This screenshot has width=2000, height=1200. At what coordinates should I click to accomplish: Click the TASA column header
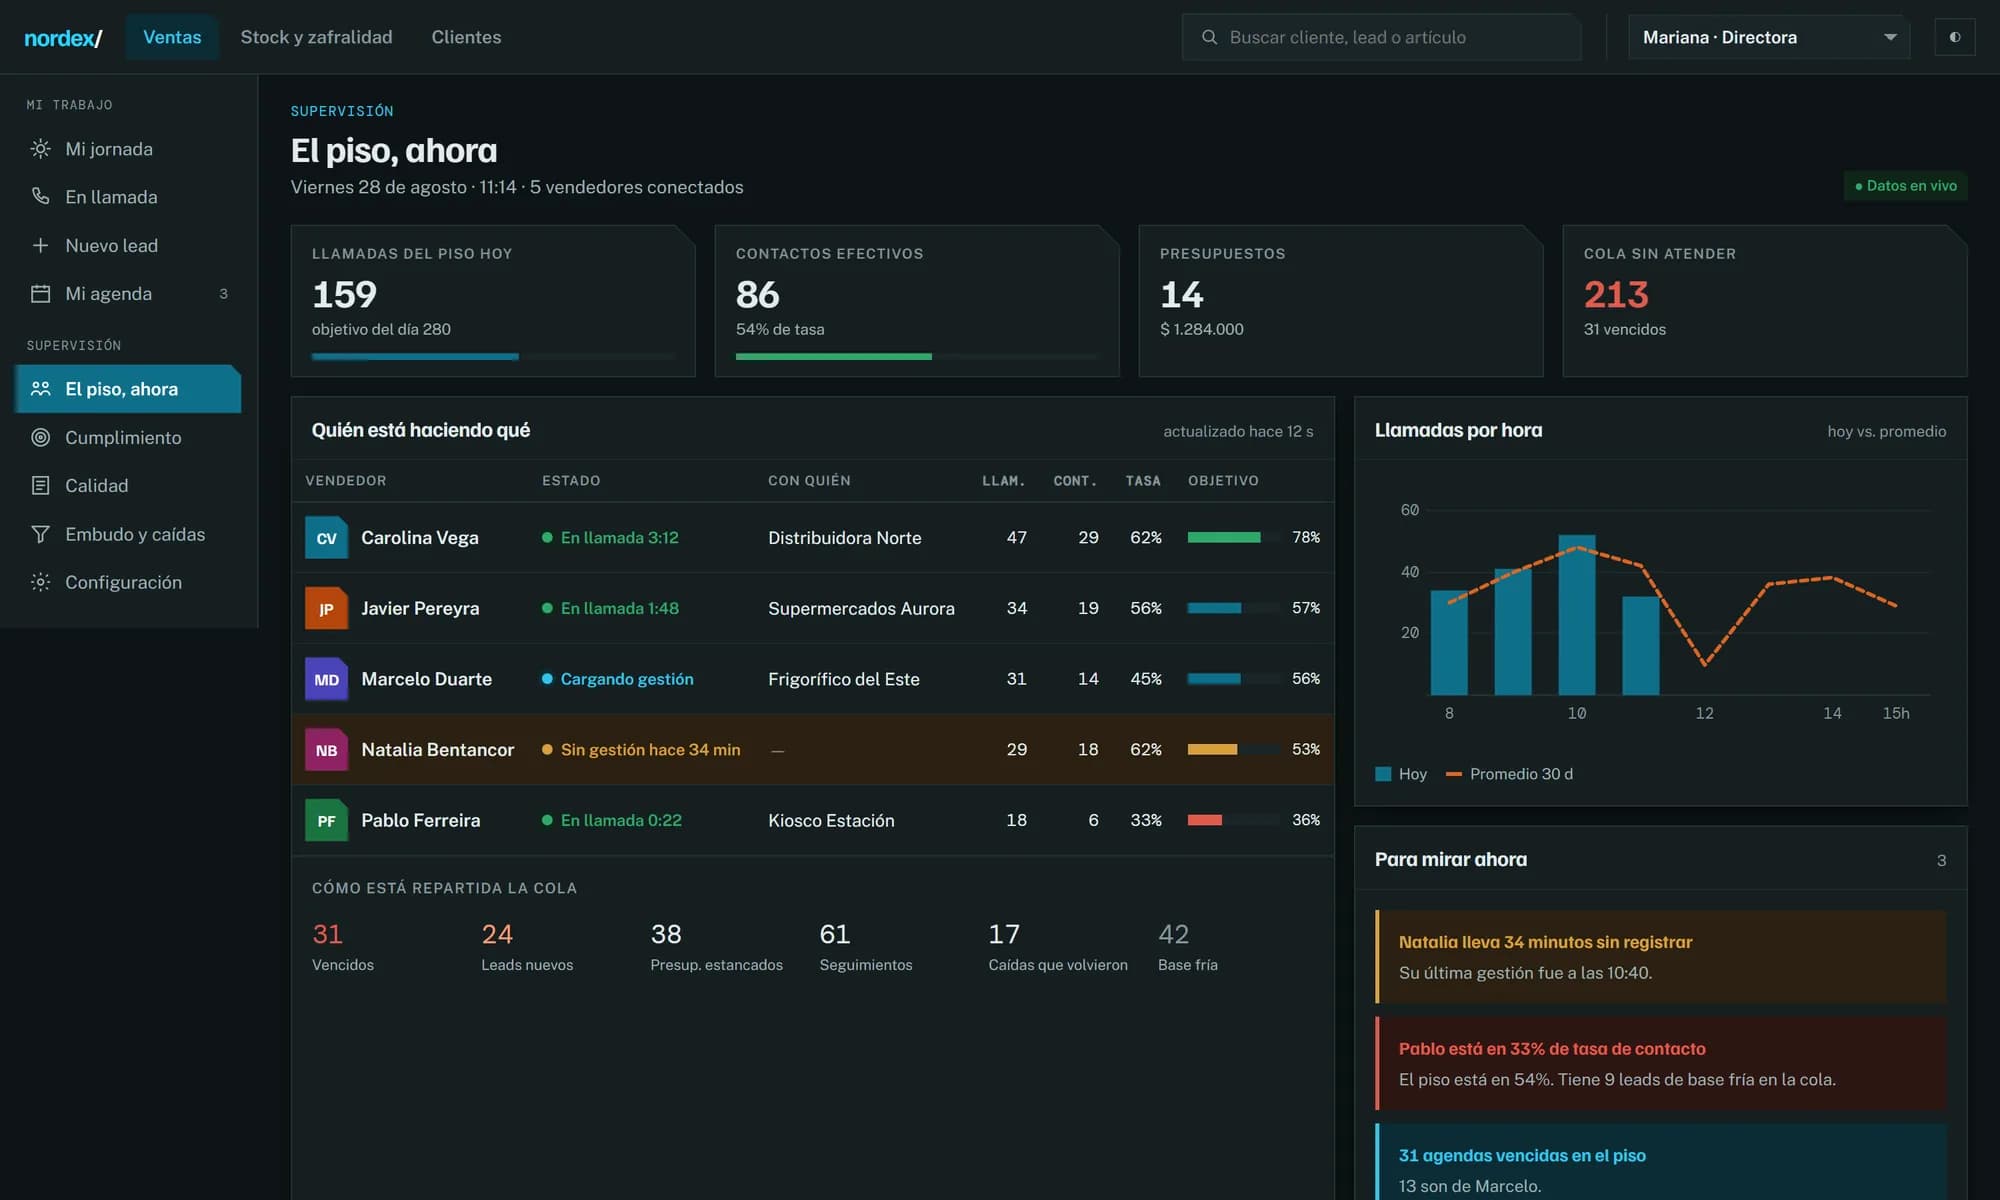coord(1143,481)
